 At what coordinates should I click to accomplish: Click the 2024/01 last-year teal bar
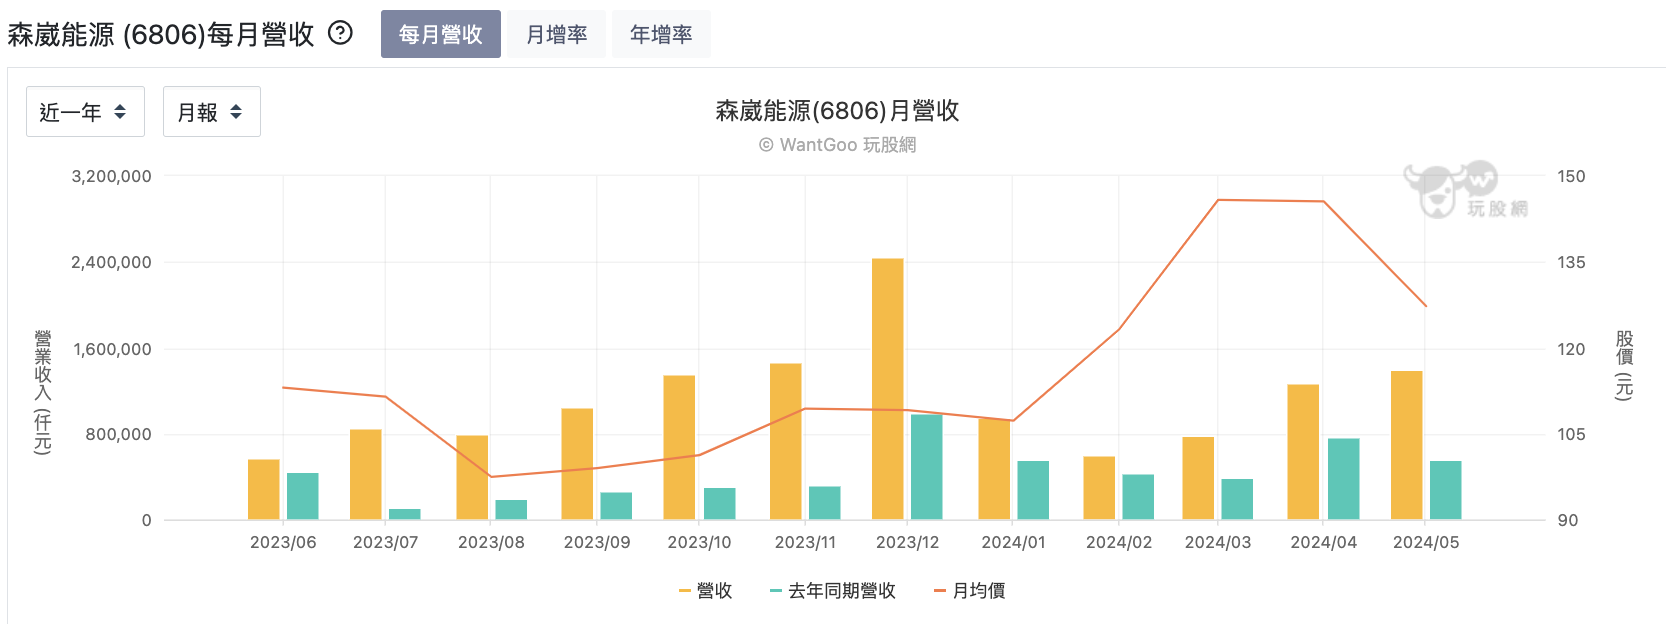(x=1033, y=490)
